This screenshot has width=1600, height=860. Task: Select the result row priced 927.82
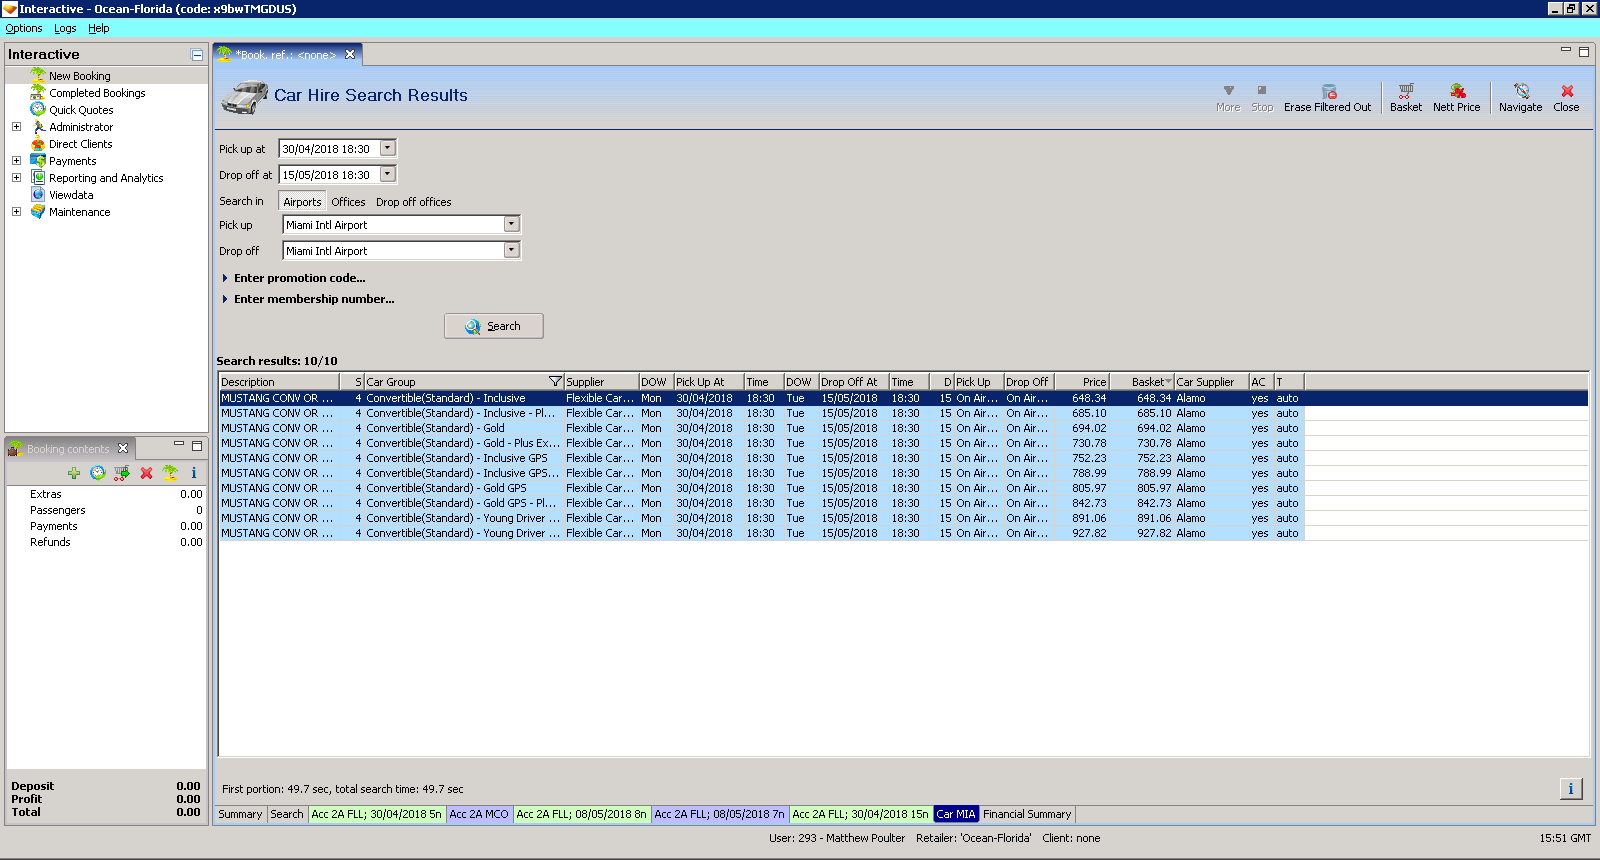coord(761,533)
